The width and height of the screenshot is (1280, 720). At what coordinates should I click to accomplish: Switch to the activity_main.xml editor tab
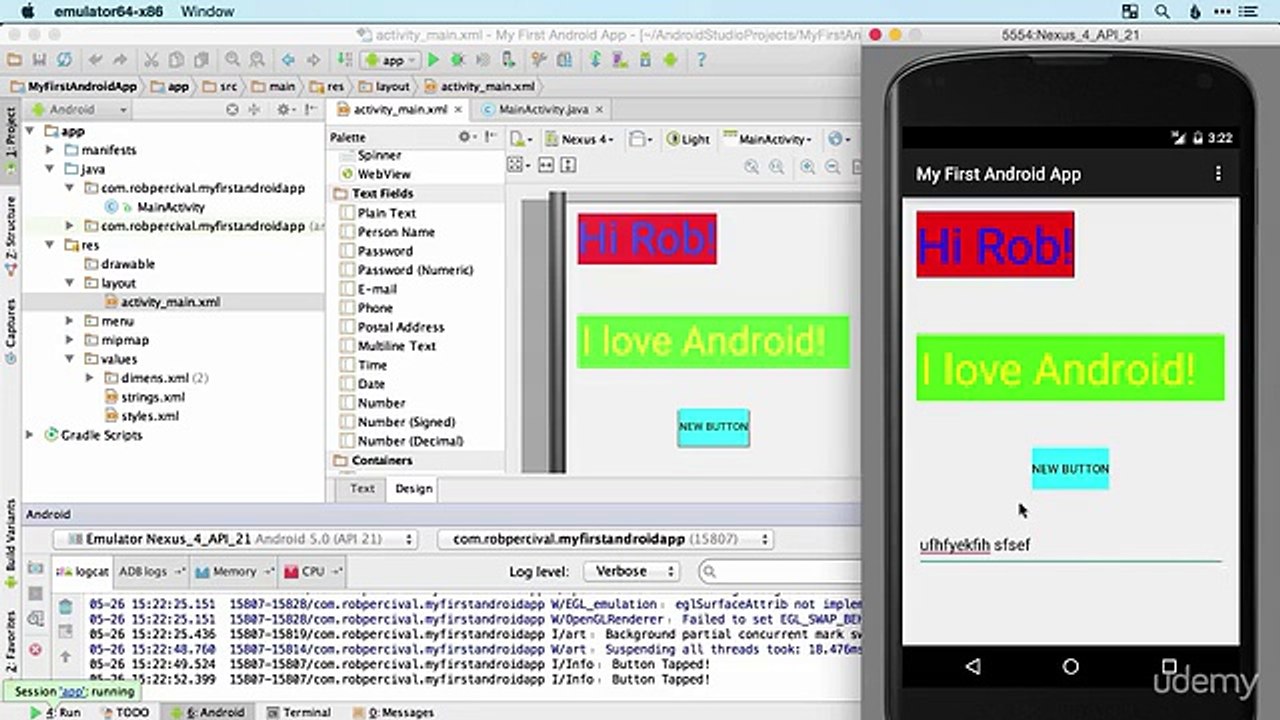(400, 110)
